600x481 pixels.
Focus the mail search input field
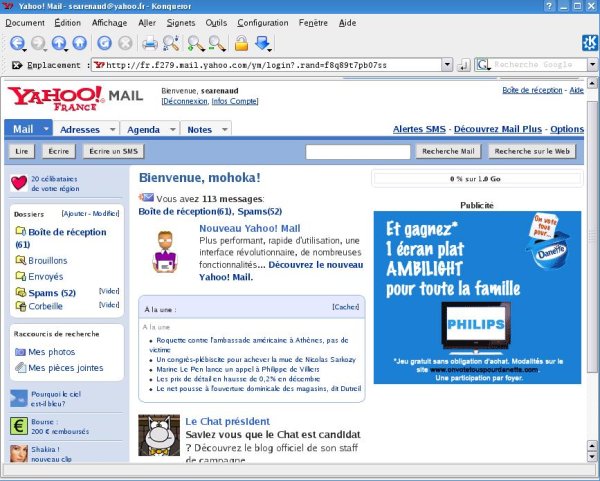tap(358, 152)
